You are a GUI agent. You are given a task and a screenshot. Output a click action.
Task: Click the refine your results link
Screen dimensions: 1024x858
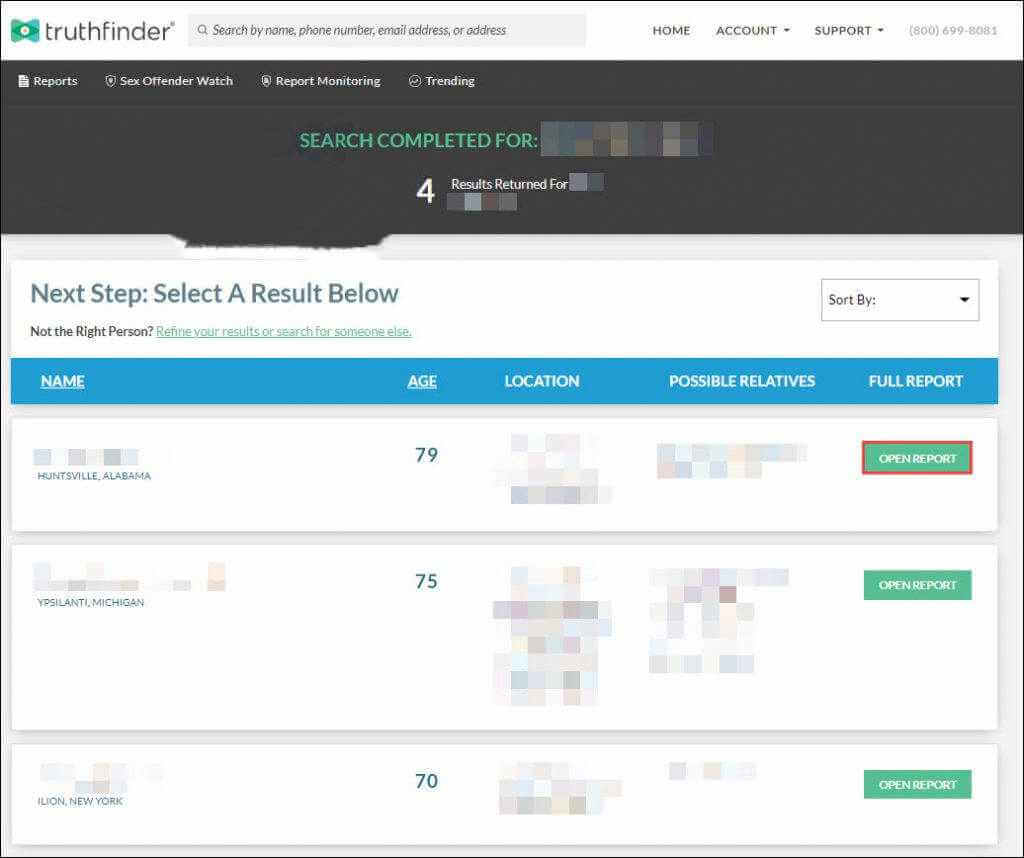(283, 331)
